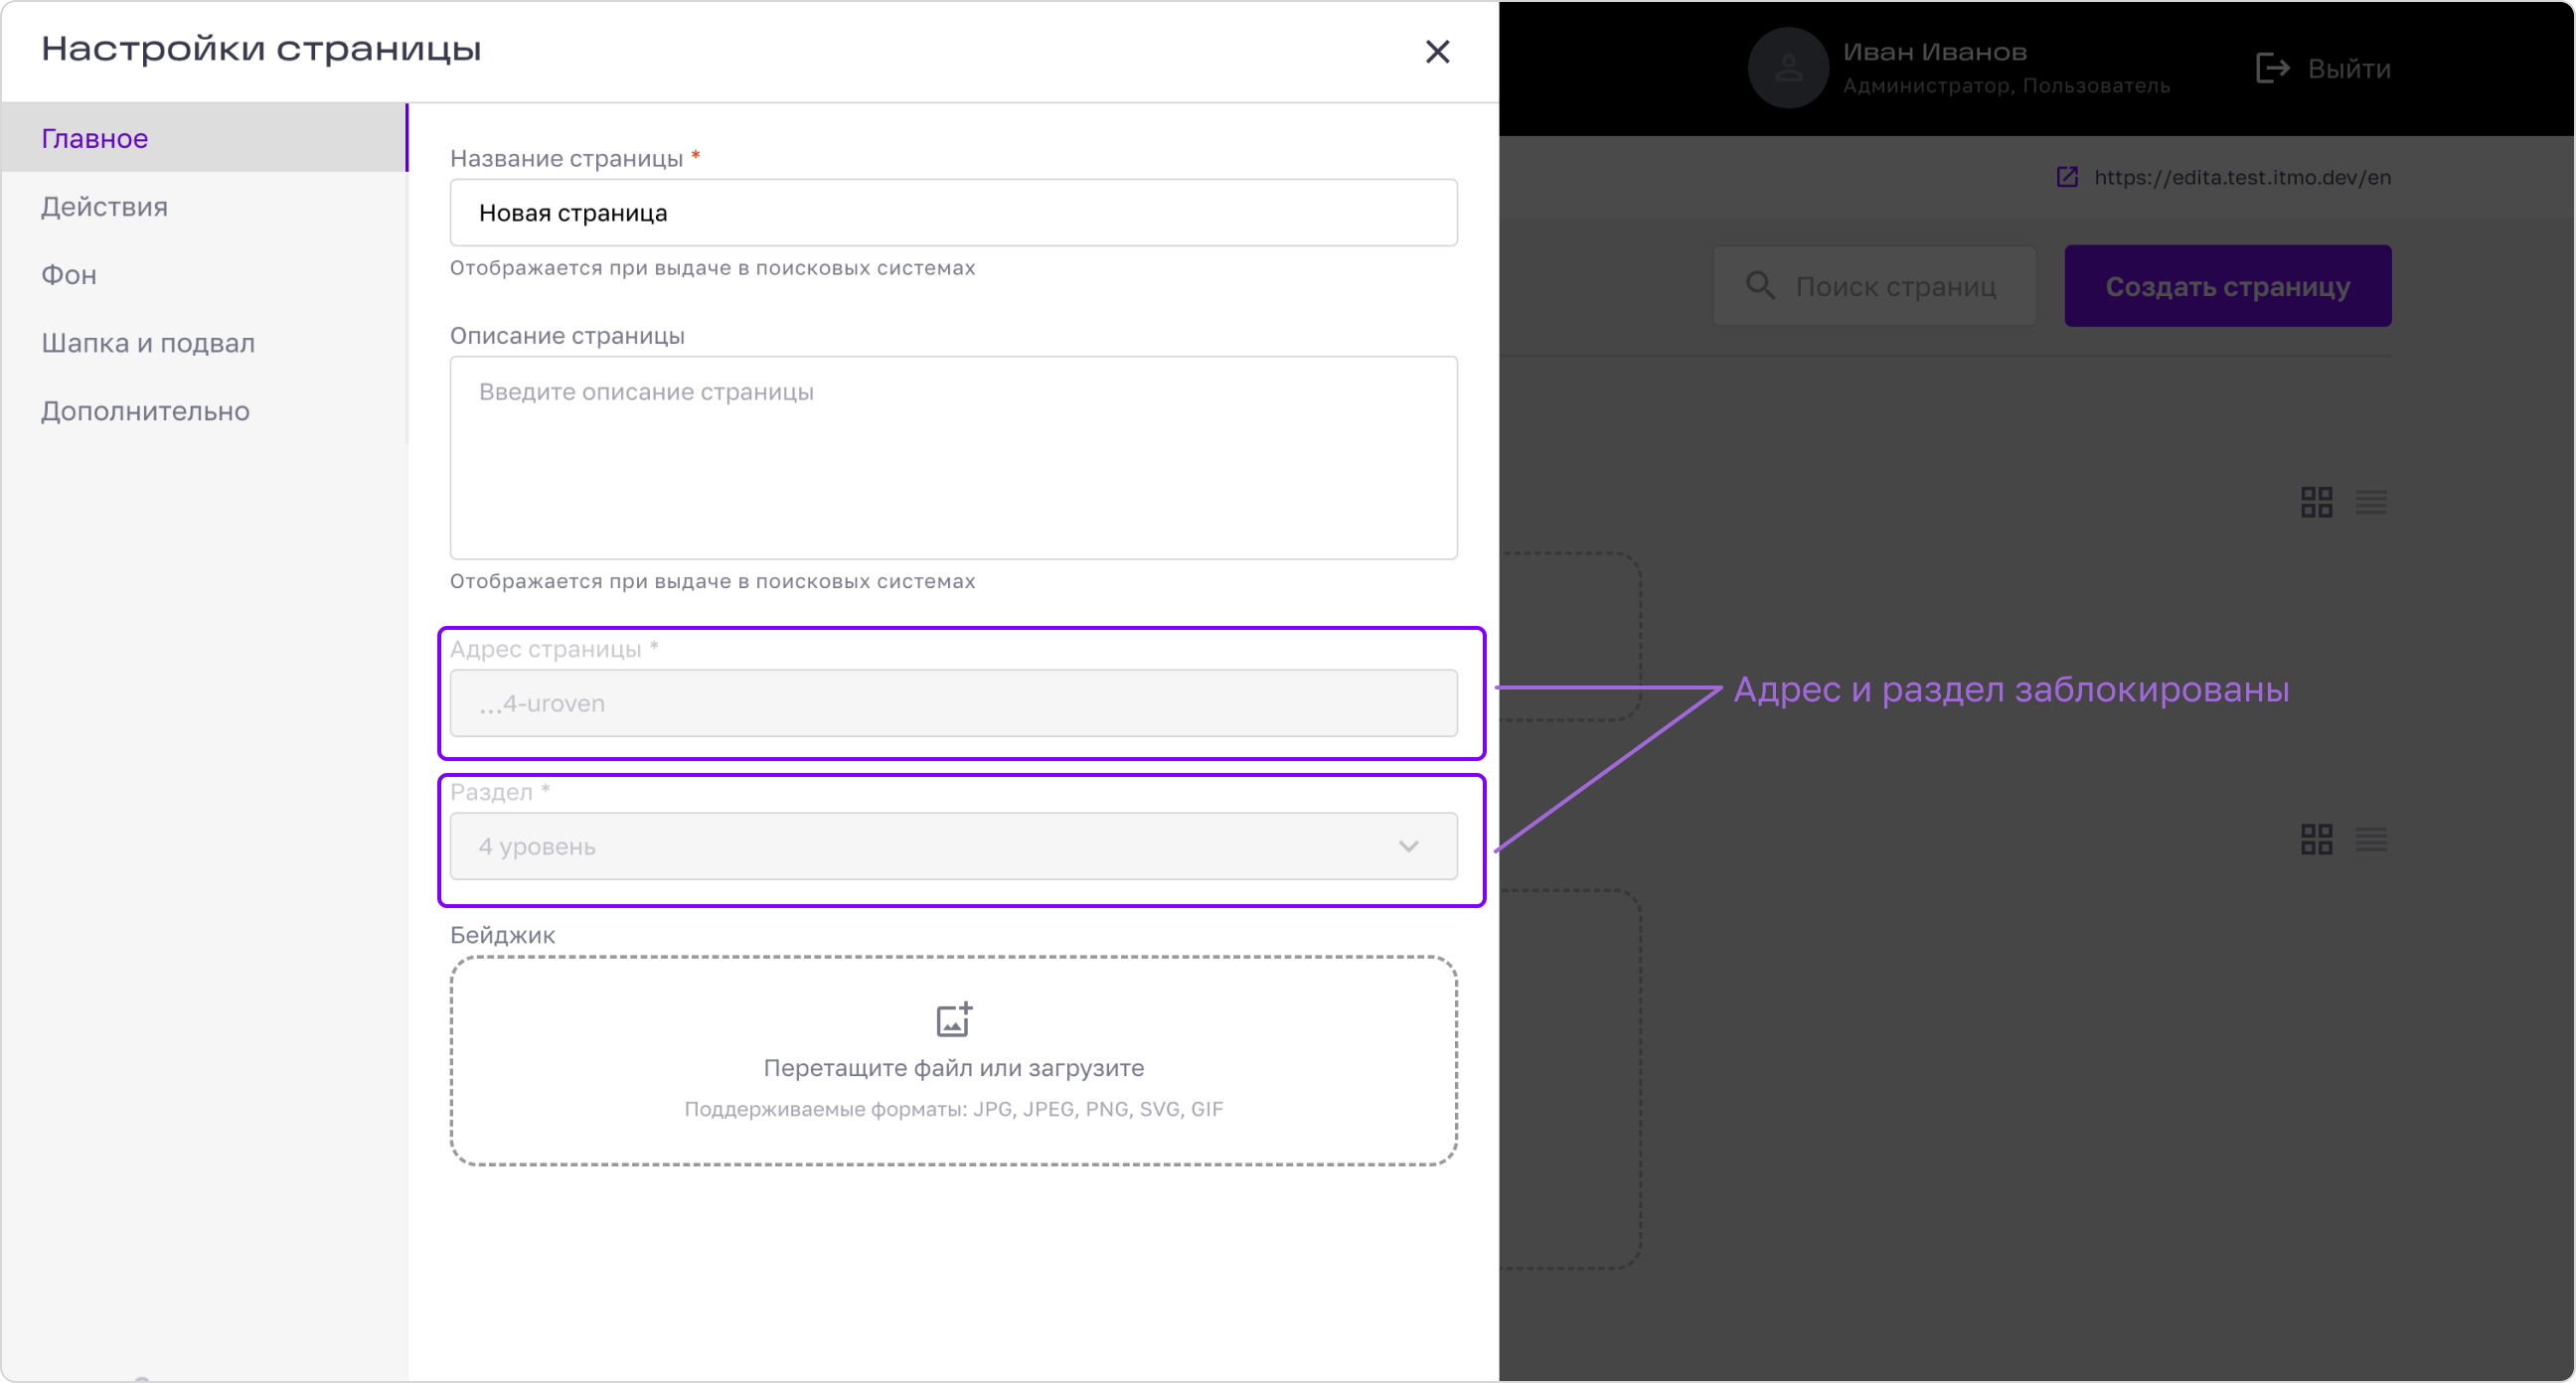Open the Раздел dropdown showing 4 уровень
Screen dimensions: 2576x1383
click(953, 846)
